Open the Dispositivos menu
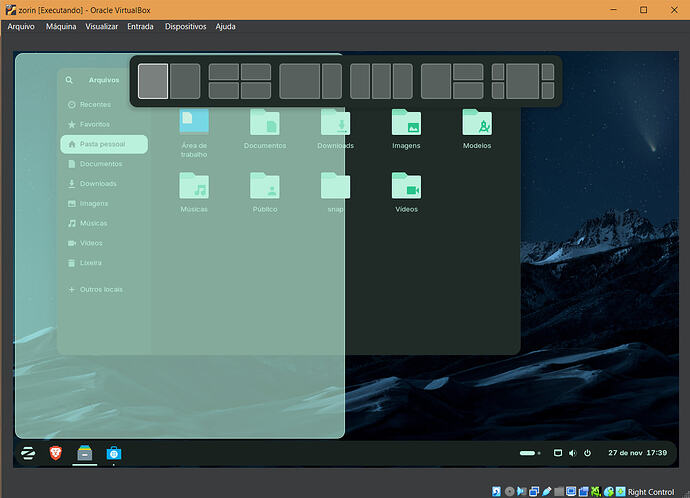 [x=185, y=26]
